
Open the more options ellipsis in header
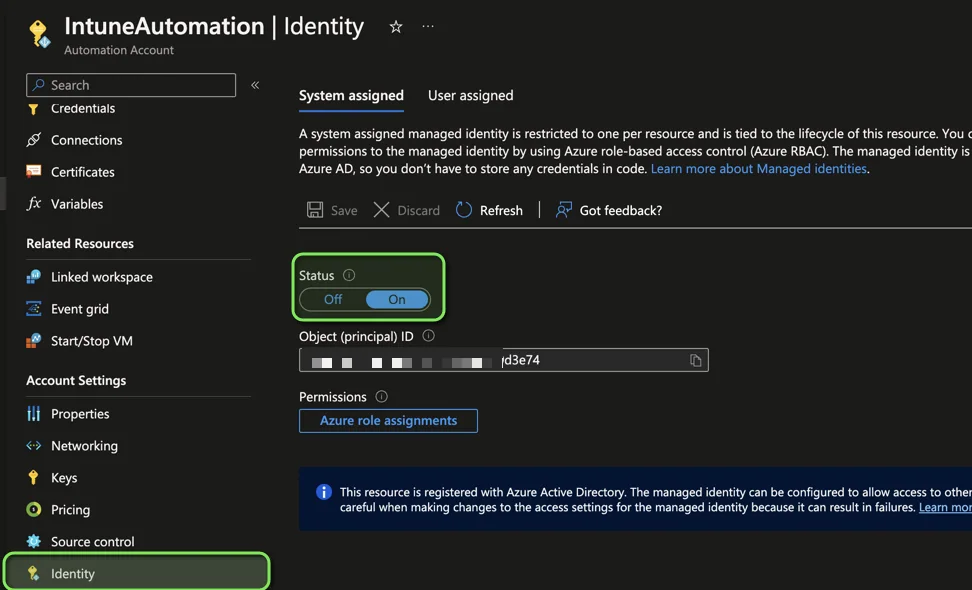click(428, 27)
